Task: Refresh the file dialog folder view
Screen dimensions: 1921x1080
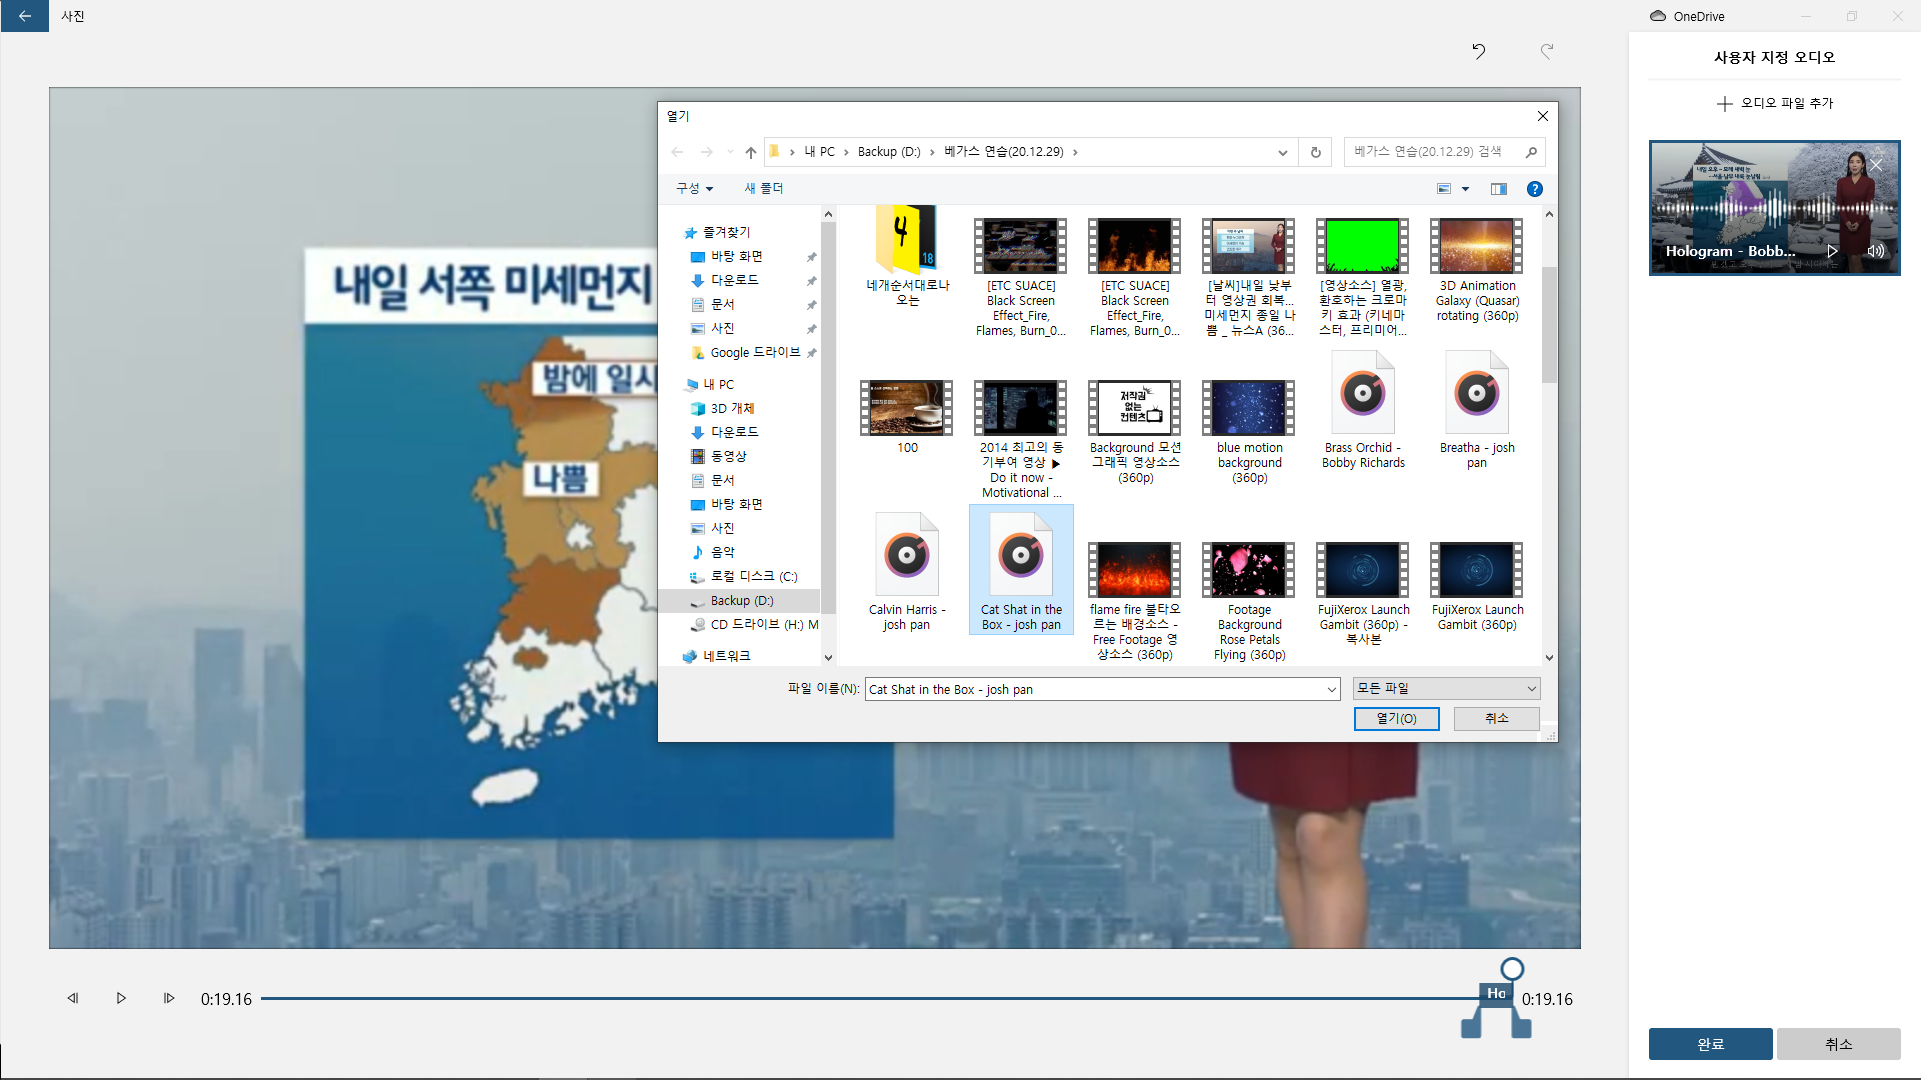Action: [x=1316, y=152]
